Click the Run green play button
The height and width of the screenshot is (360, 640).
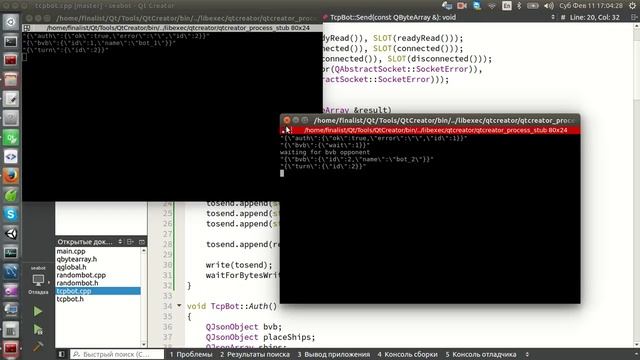(x=38, y=311)
